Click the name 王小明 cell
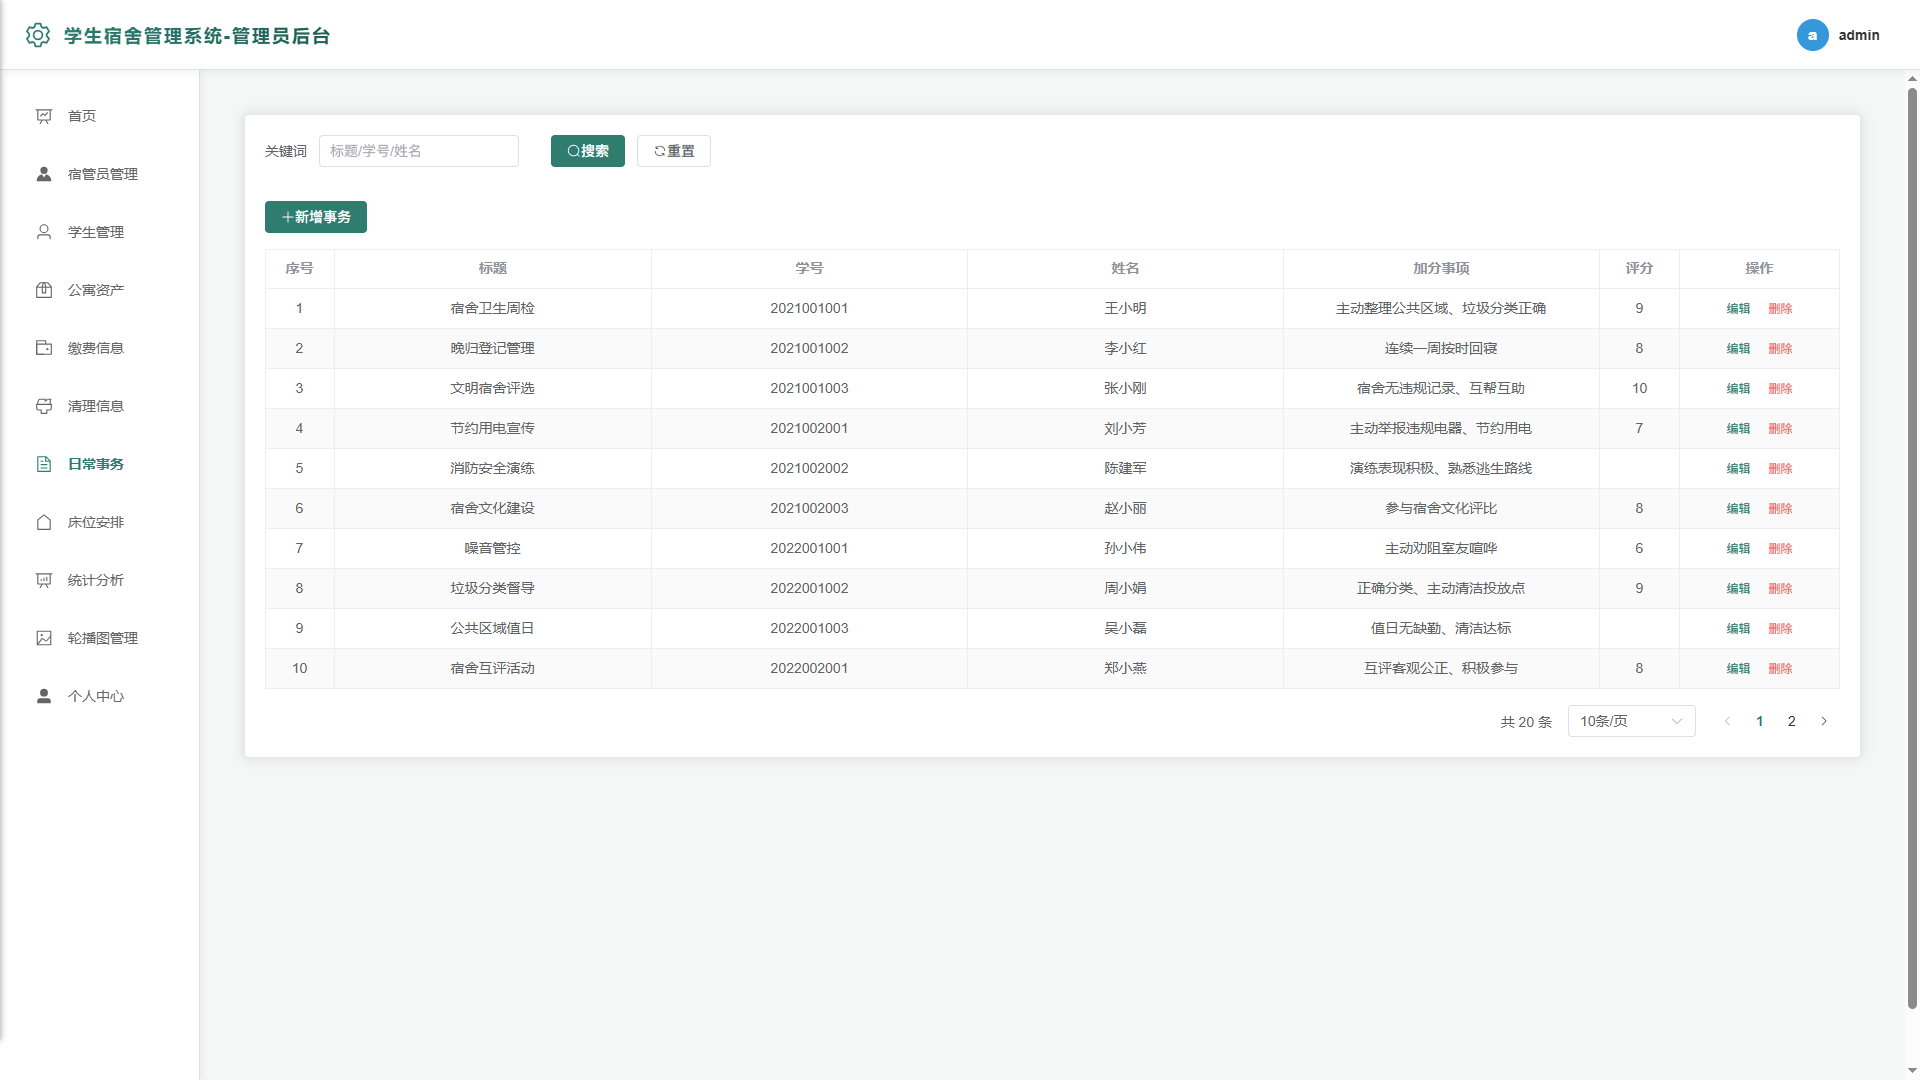The height and width of the screenshot is (1080, 1920). click(x=1125, y=309)
